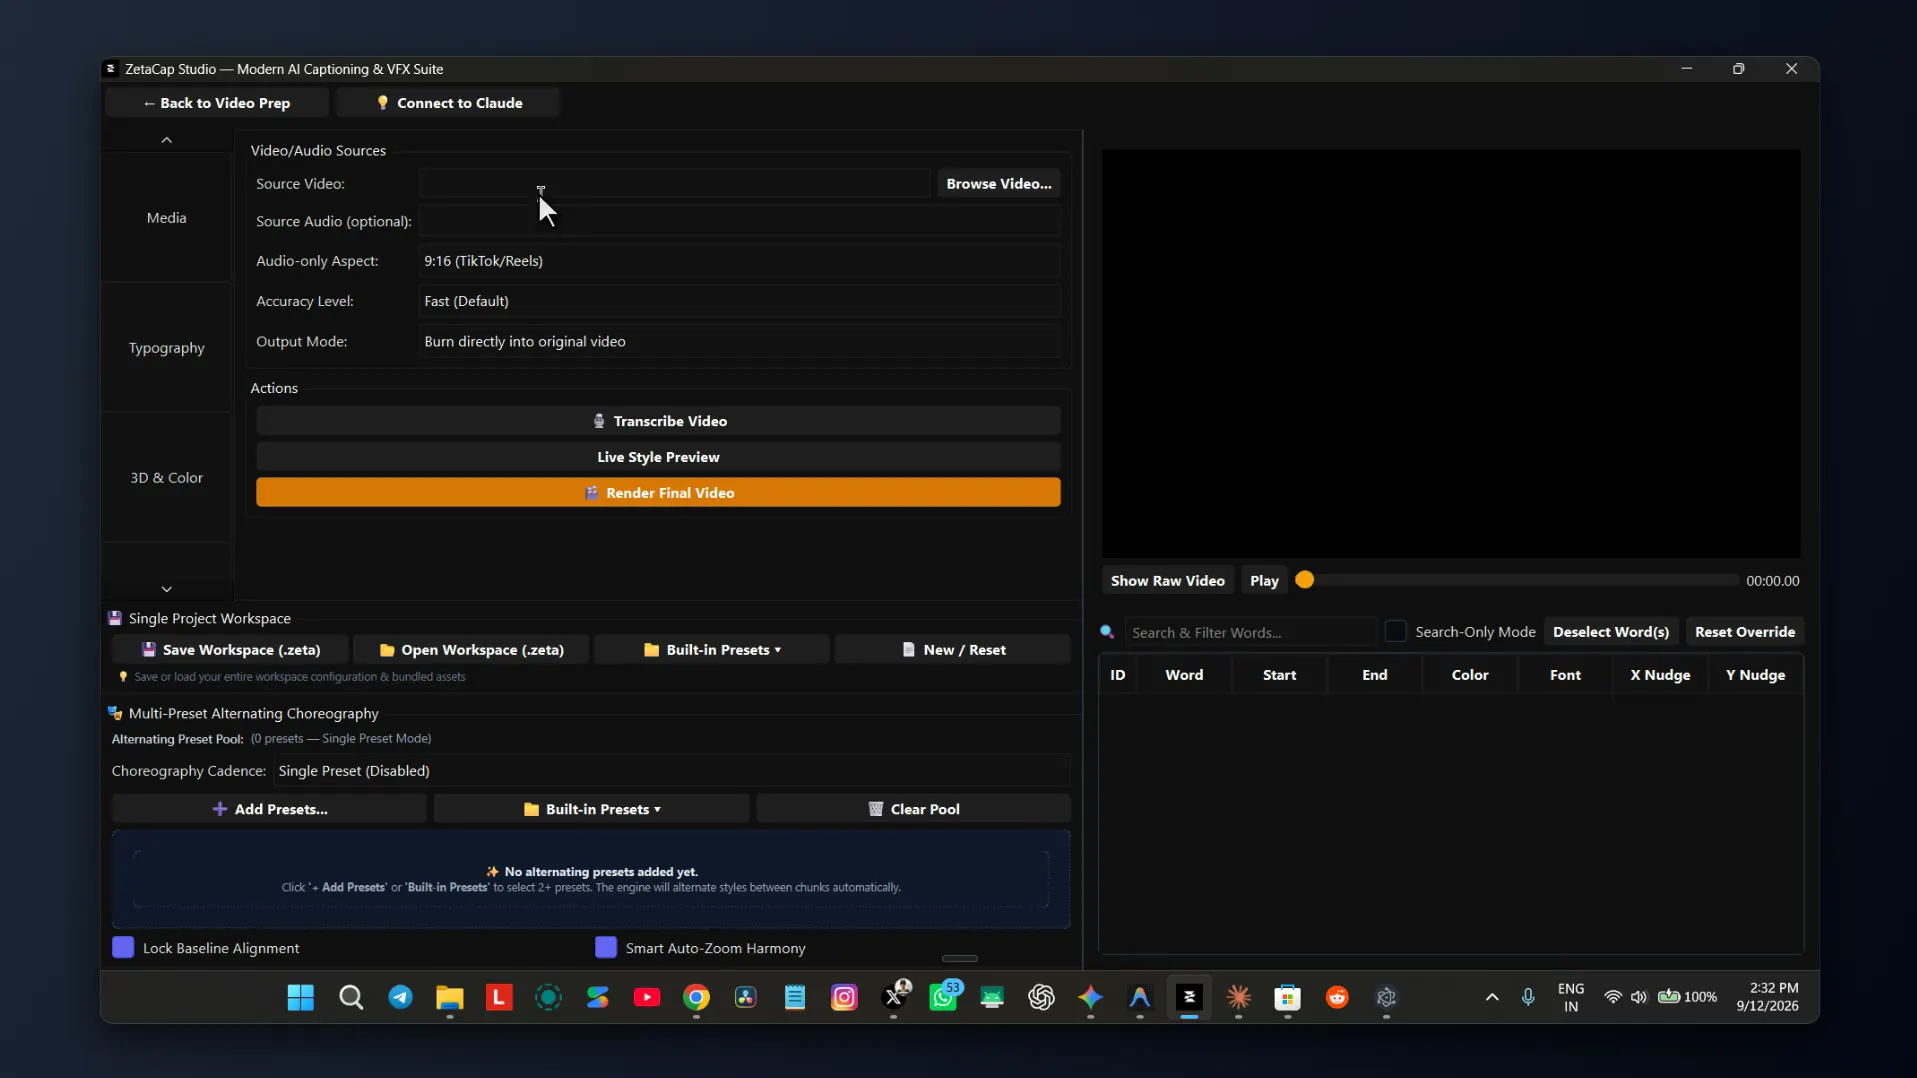1917x1078 pixels.
Task: Enable Search-Only Mode checkbox
Action: pos(1395,631)
